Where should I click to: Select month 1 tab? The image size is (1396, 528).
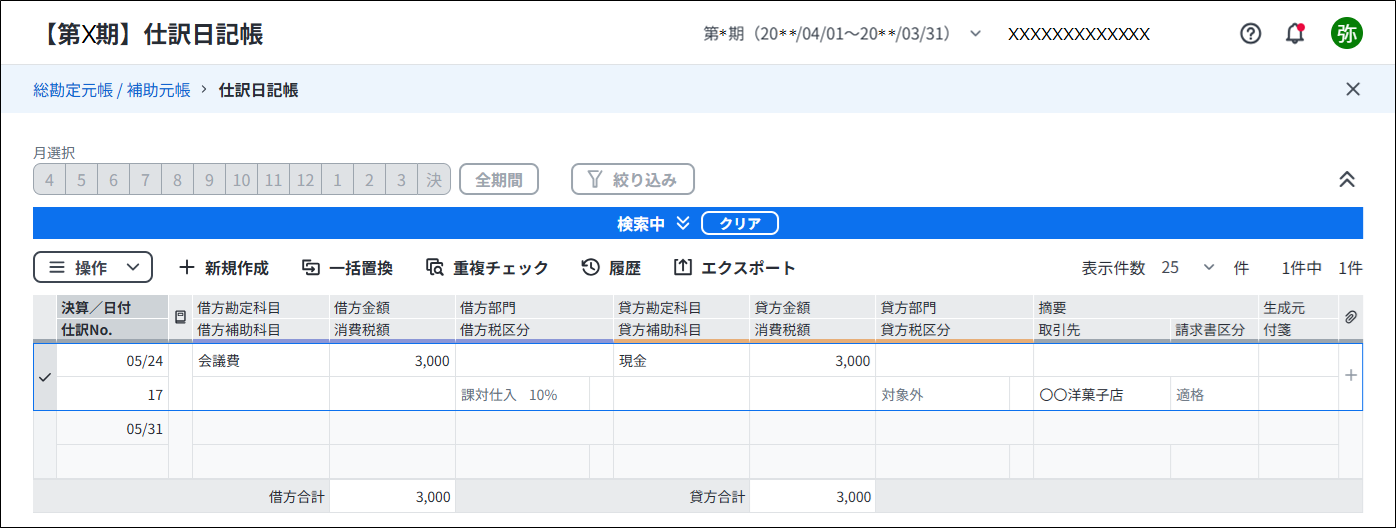tap(338, 180)
